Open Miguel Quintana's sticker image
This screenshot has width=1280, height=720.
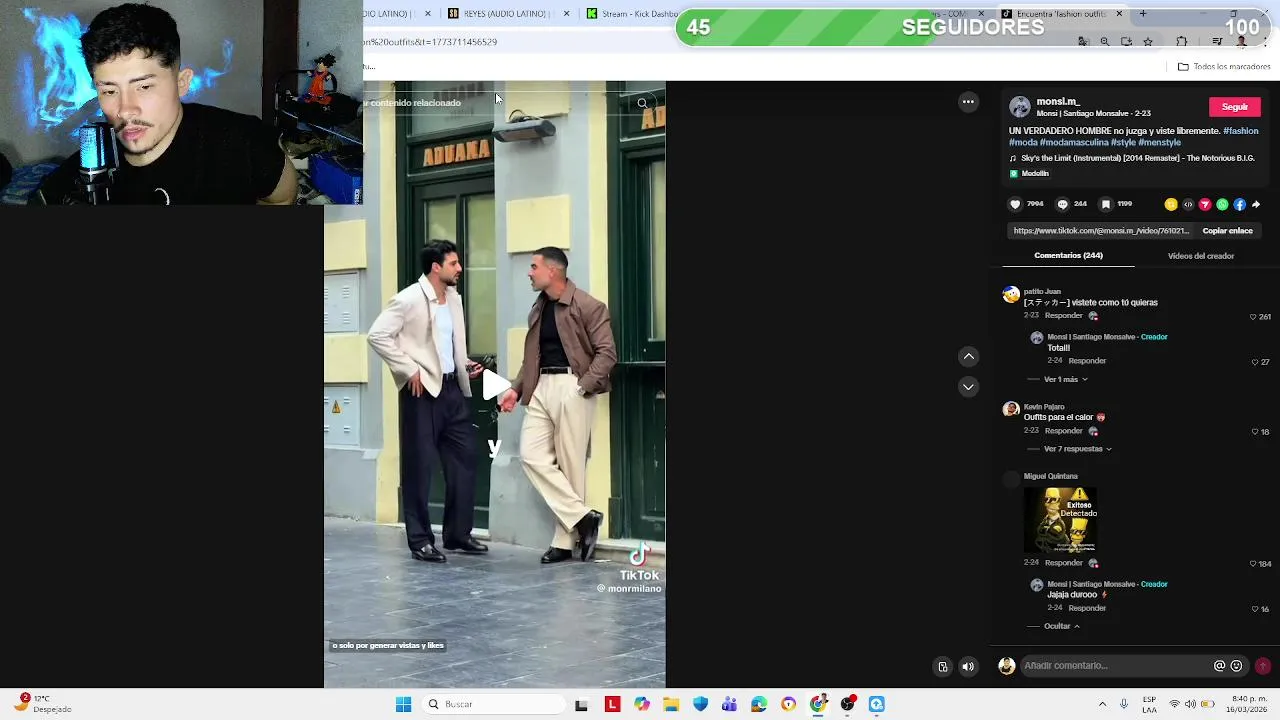[1060, 520]
